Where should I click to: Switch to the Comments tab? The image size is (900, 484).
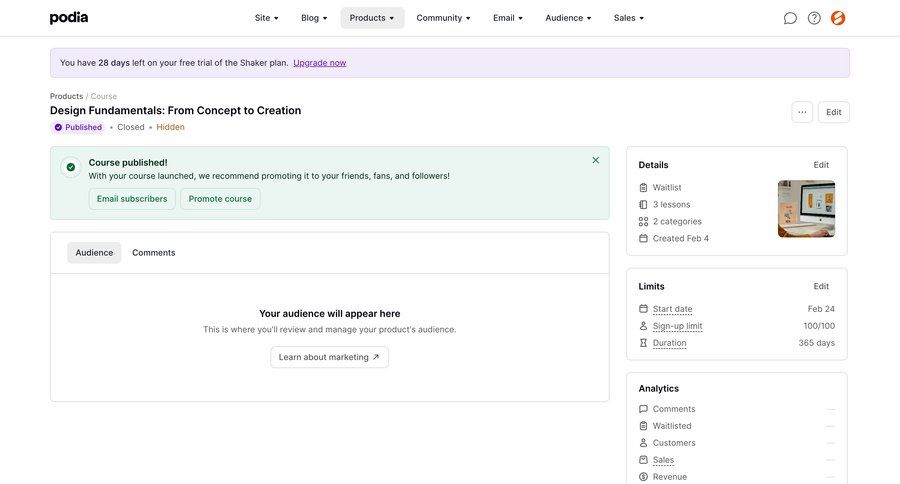click(x=154, y=253)
